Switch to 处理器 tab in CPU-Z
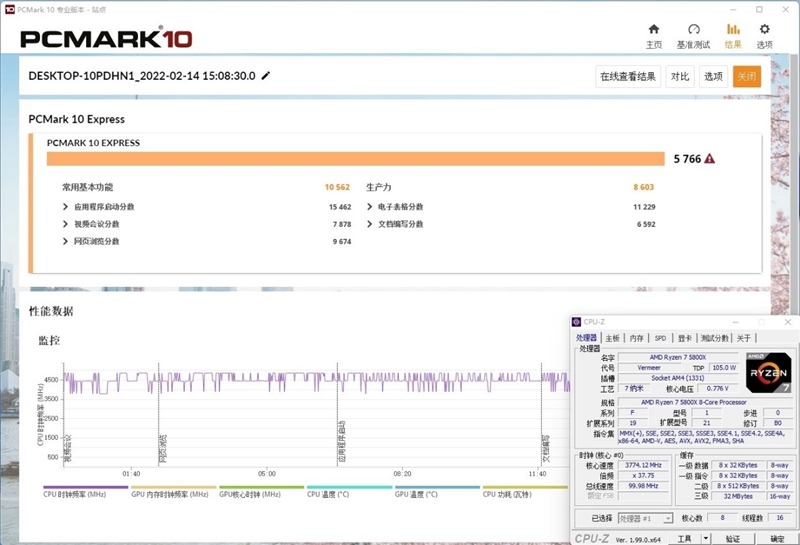 click(x=586, y=338)
